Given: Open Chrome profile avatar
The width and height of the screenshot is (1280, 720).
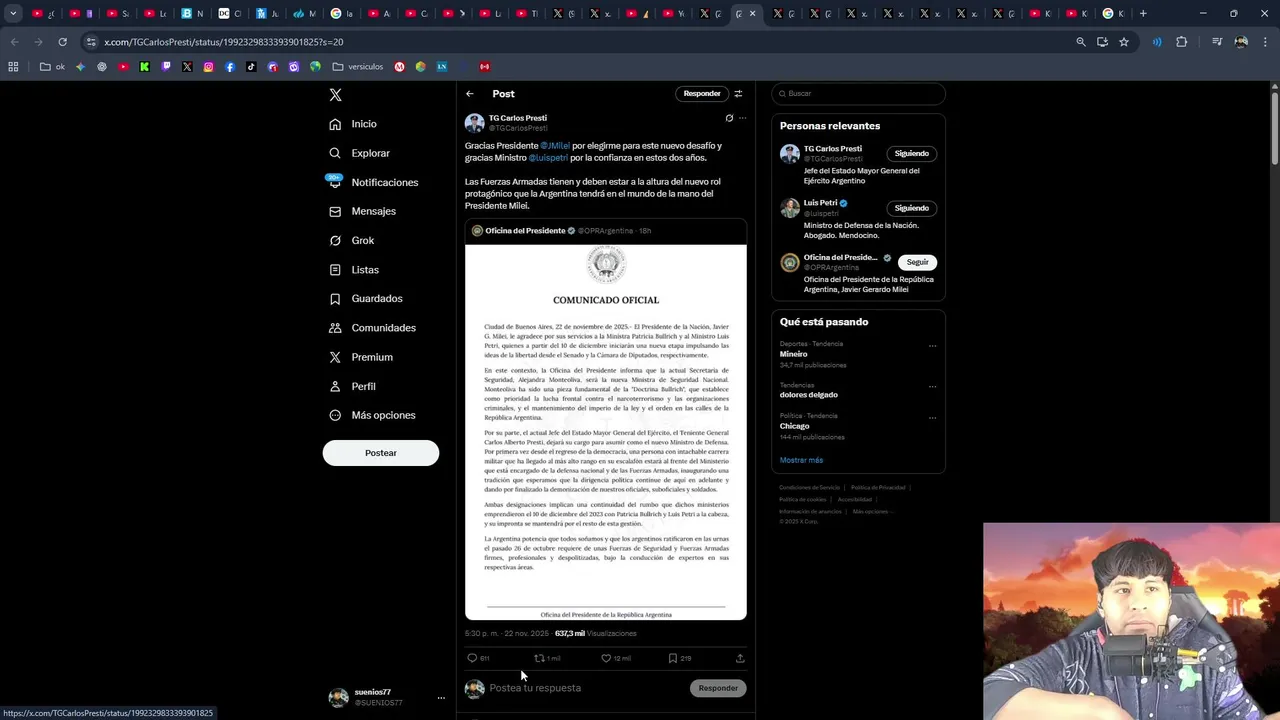Looking at the screenshot, I should click(1241, 42).
